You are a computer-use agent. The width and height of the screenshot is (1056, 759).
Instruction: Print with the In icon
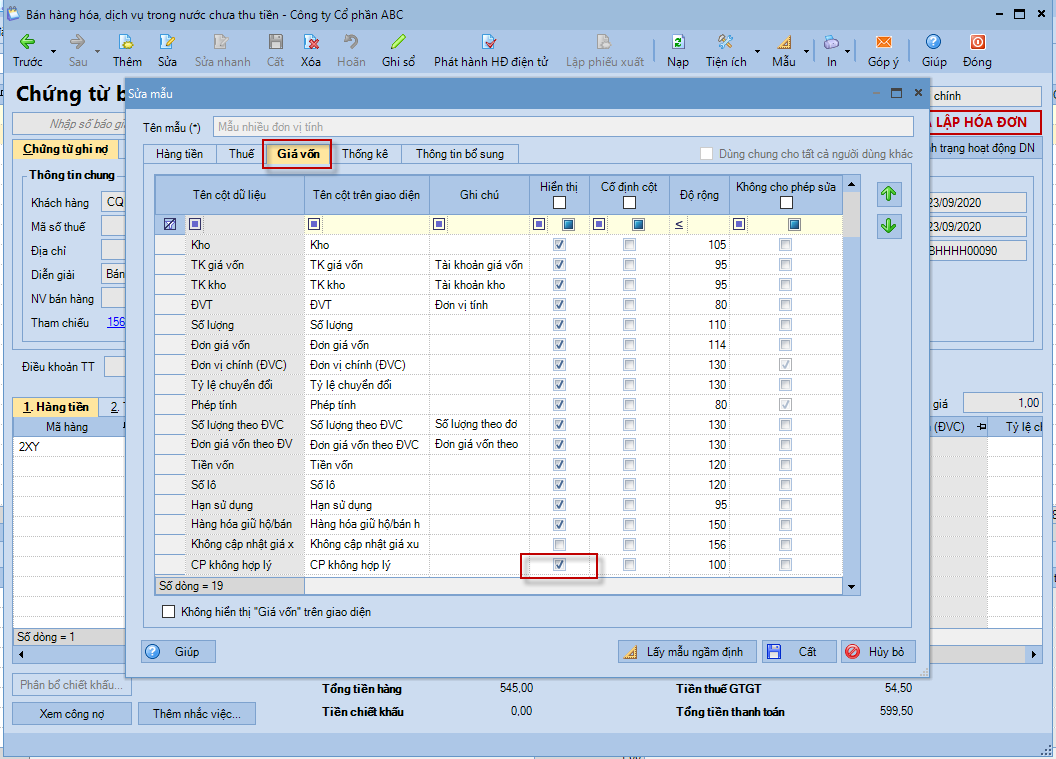click(x=832, y=42)
